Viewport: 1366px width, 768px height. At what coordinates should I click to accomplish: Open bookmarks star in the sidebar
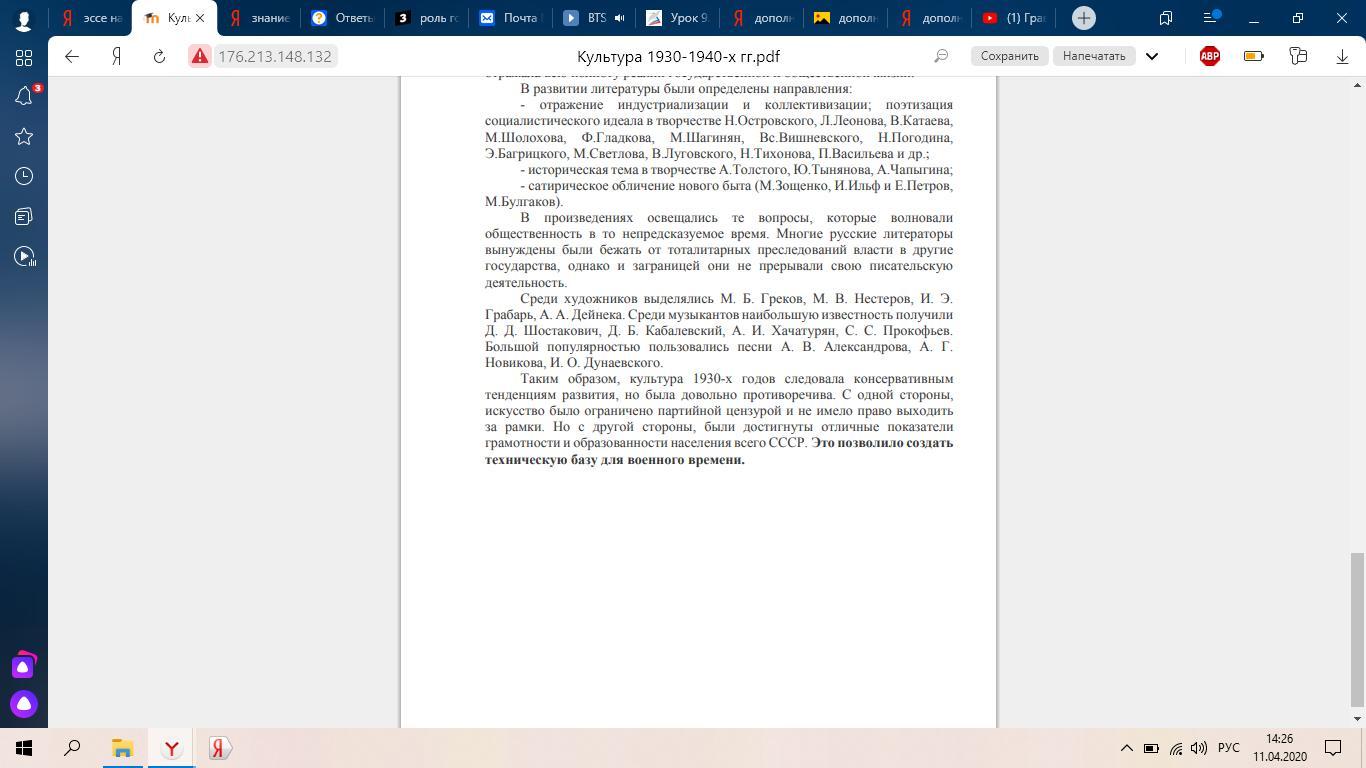click(24, 136)
